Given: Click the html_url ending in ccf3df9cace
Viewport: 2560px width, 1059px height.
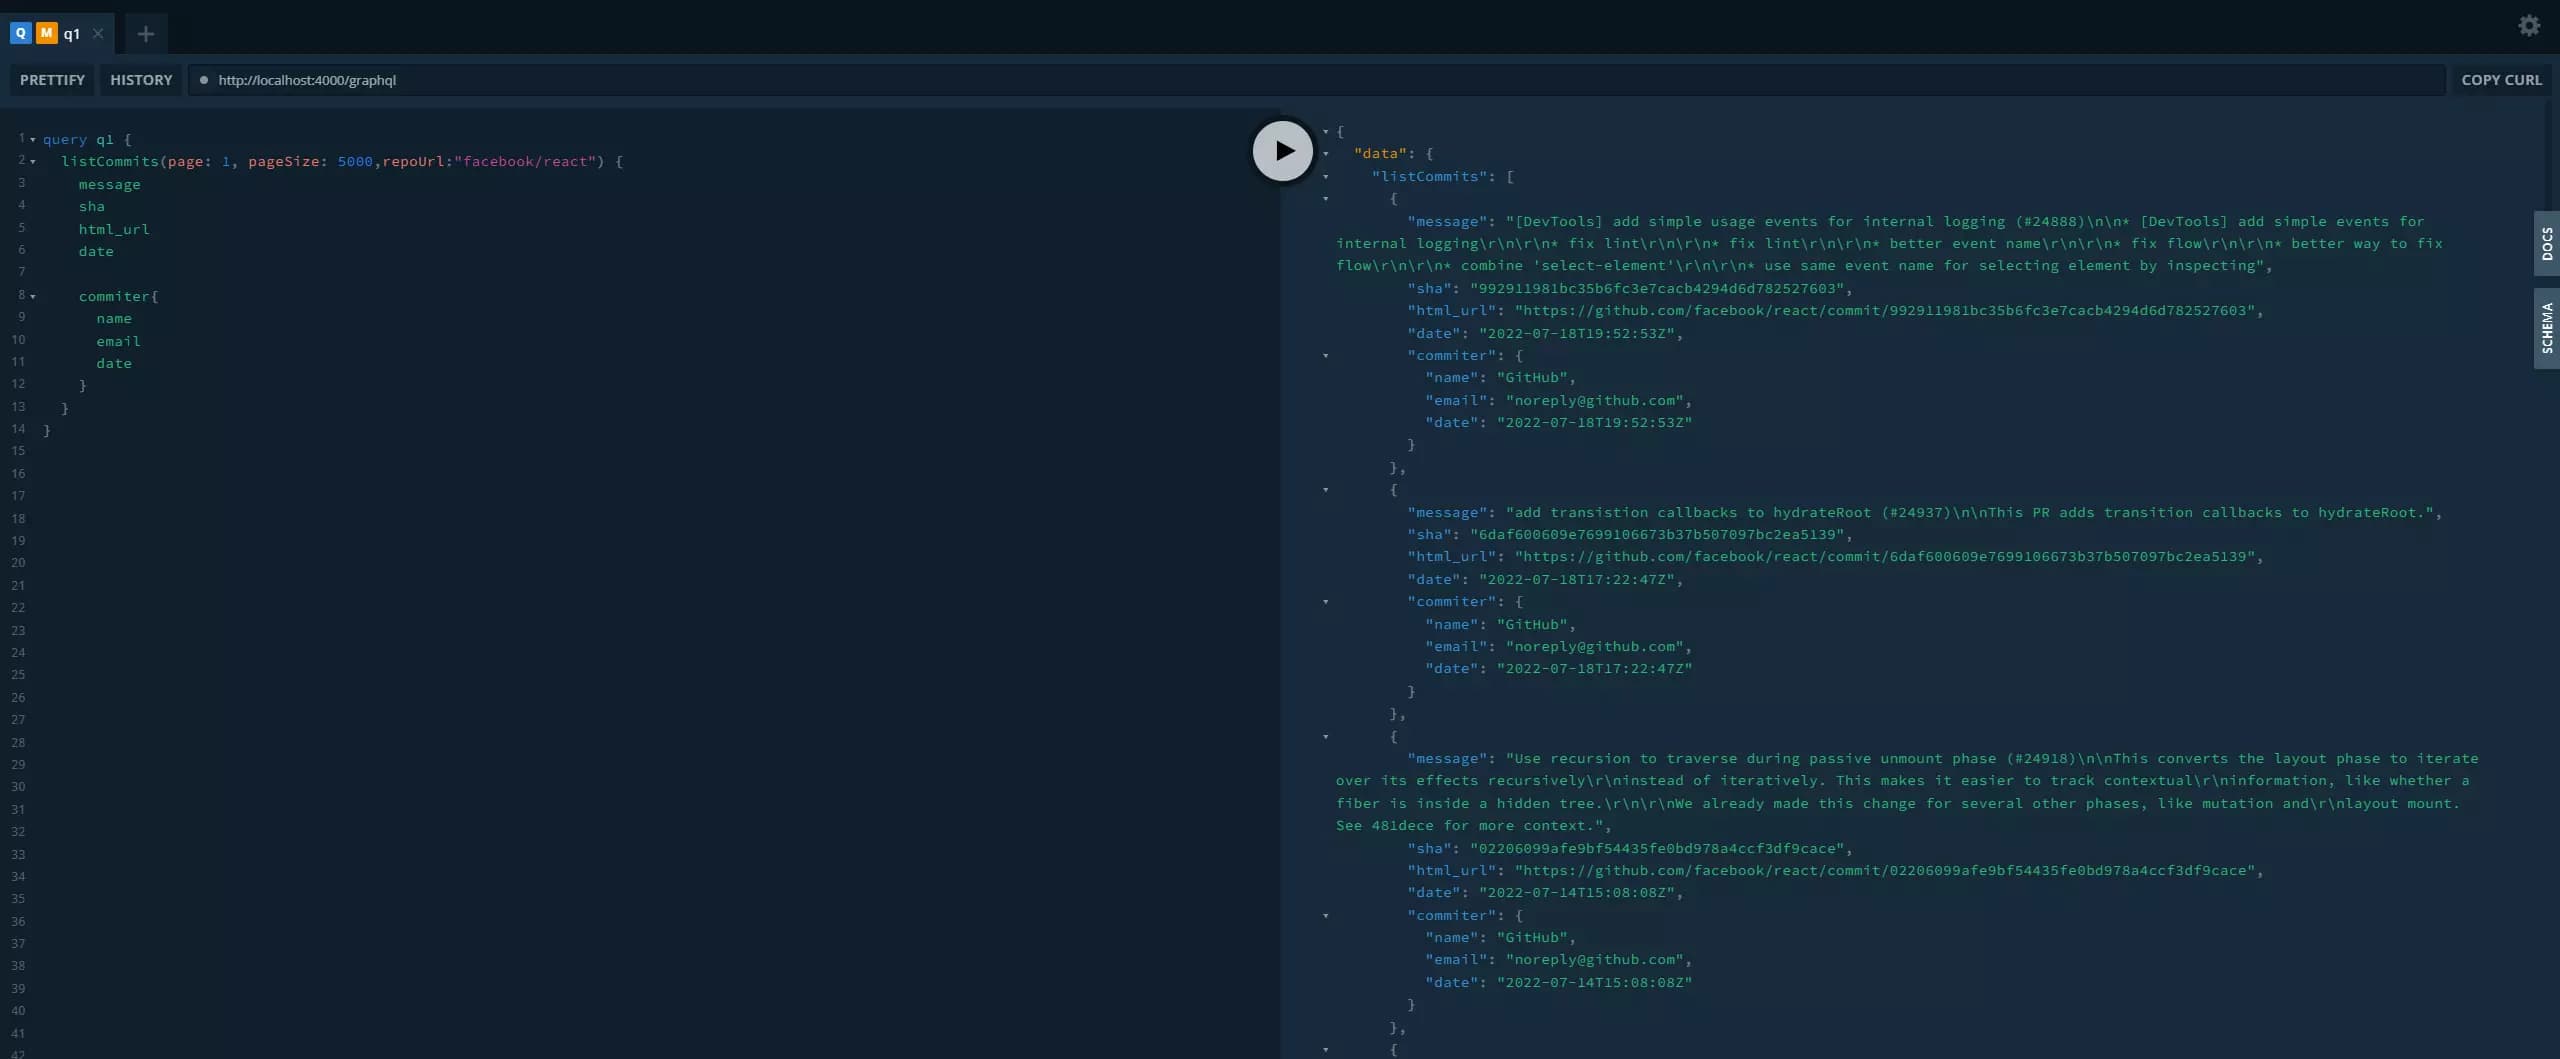Looking at the screenshot, I should (x=1885, y=871).
